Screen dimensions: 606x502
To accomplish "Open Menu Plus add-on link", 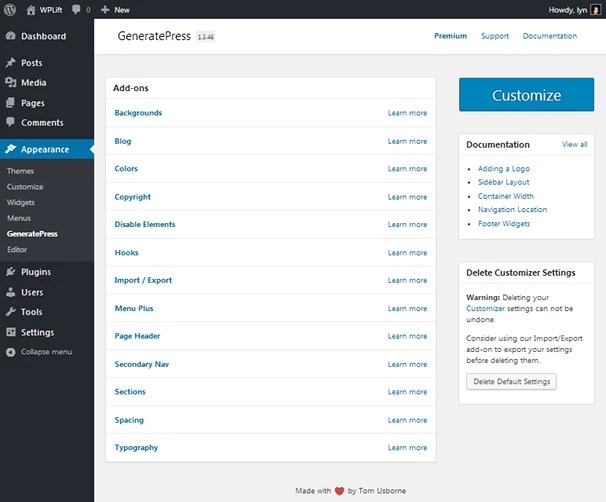I will coord(134,308).
